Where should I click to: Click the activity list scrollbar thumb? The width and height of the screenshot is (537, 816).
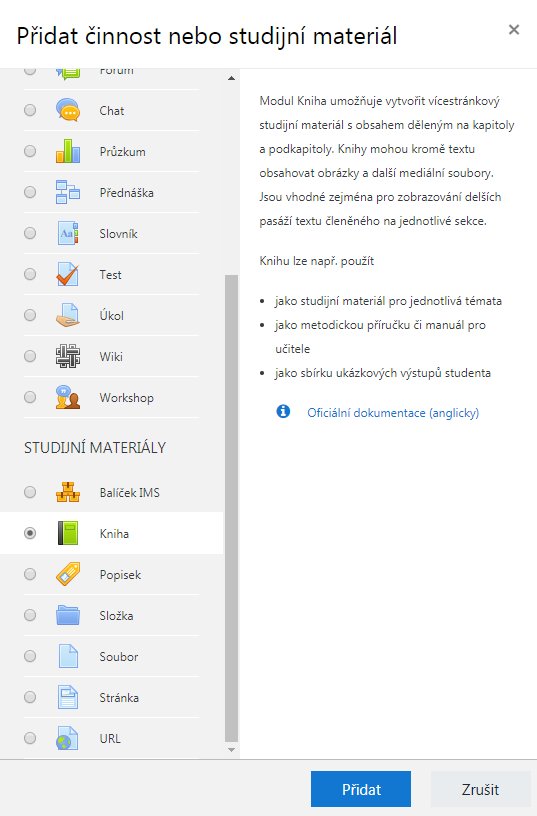[x=232, y=508]
